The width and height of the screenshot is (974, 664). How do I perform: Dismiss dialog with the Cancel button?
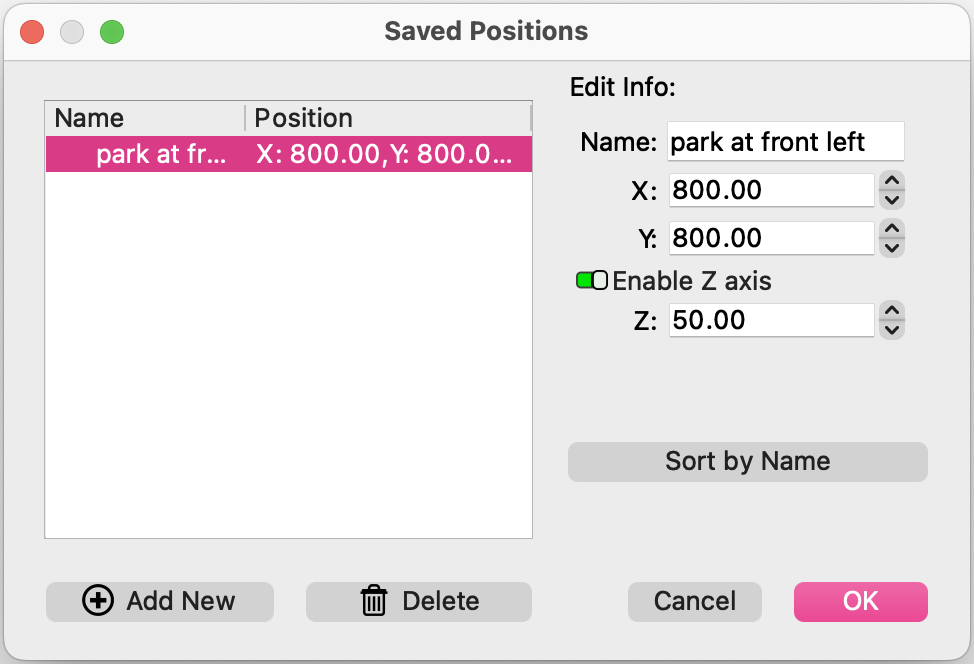click(x=694, y=601)
